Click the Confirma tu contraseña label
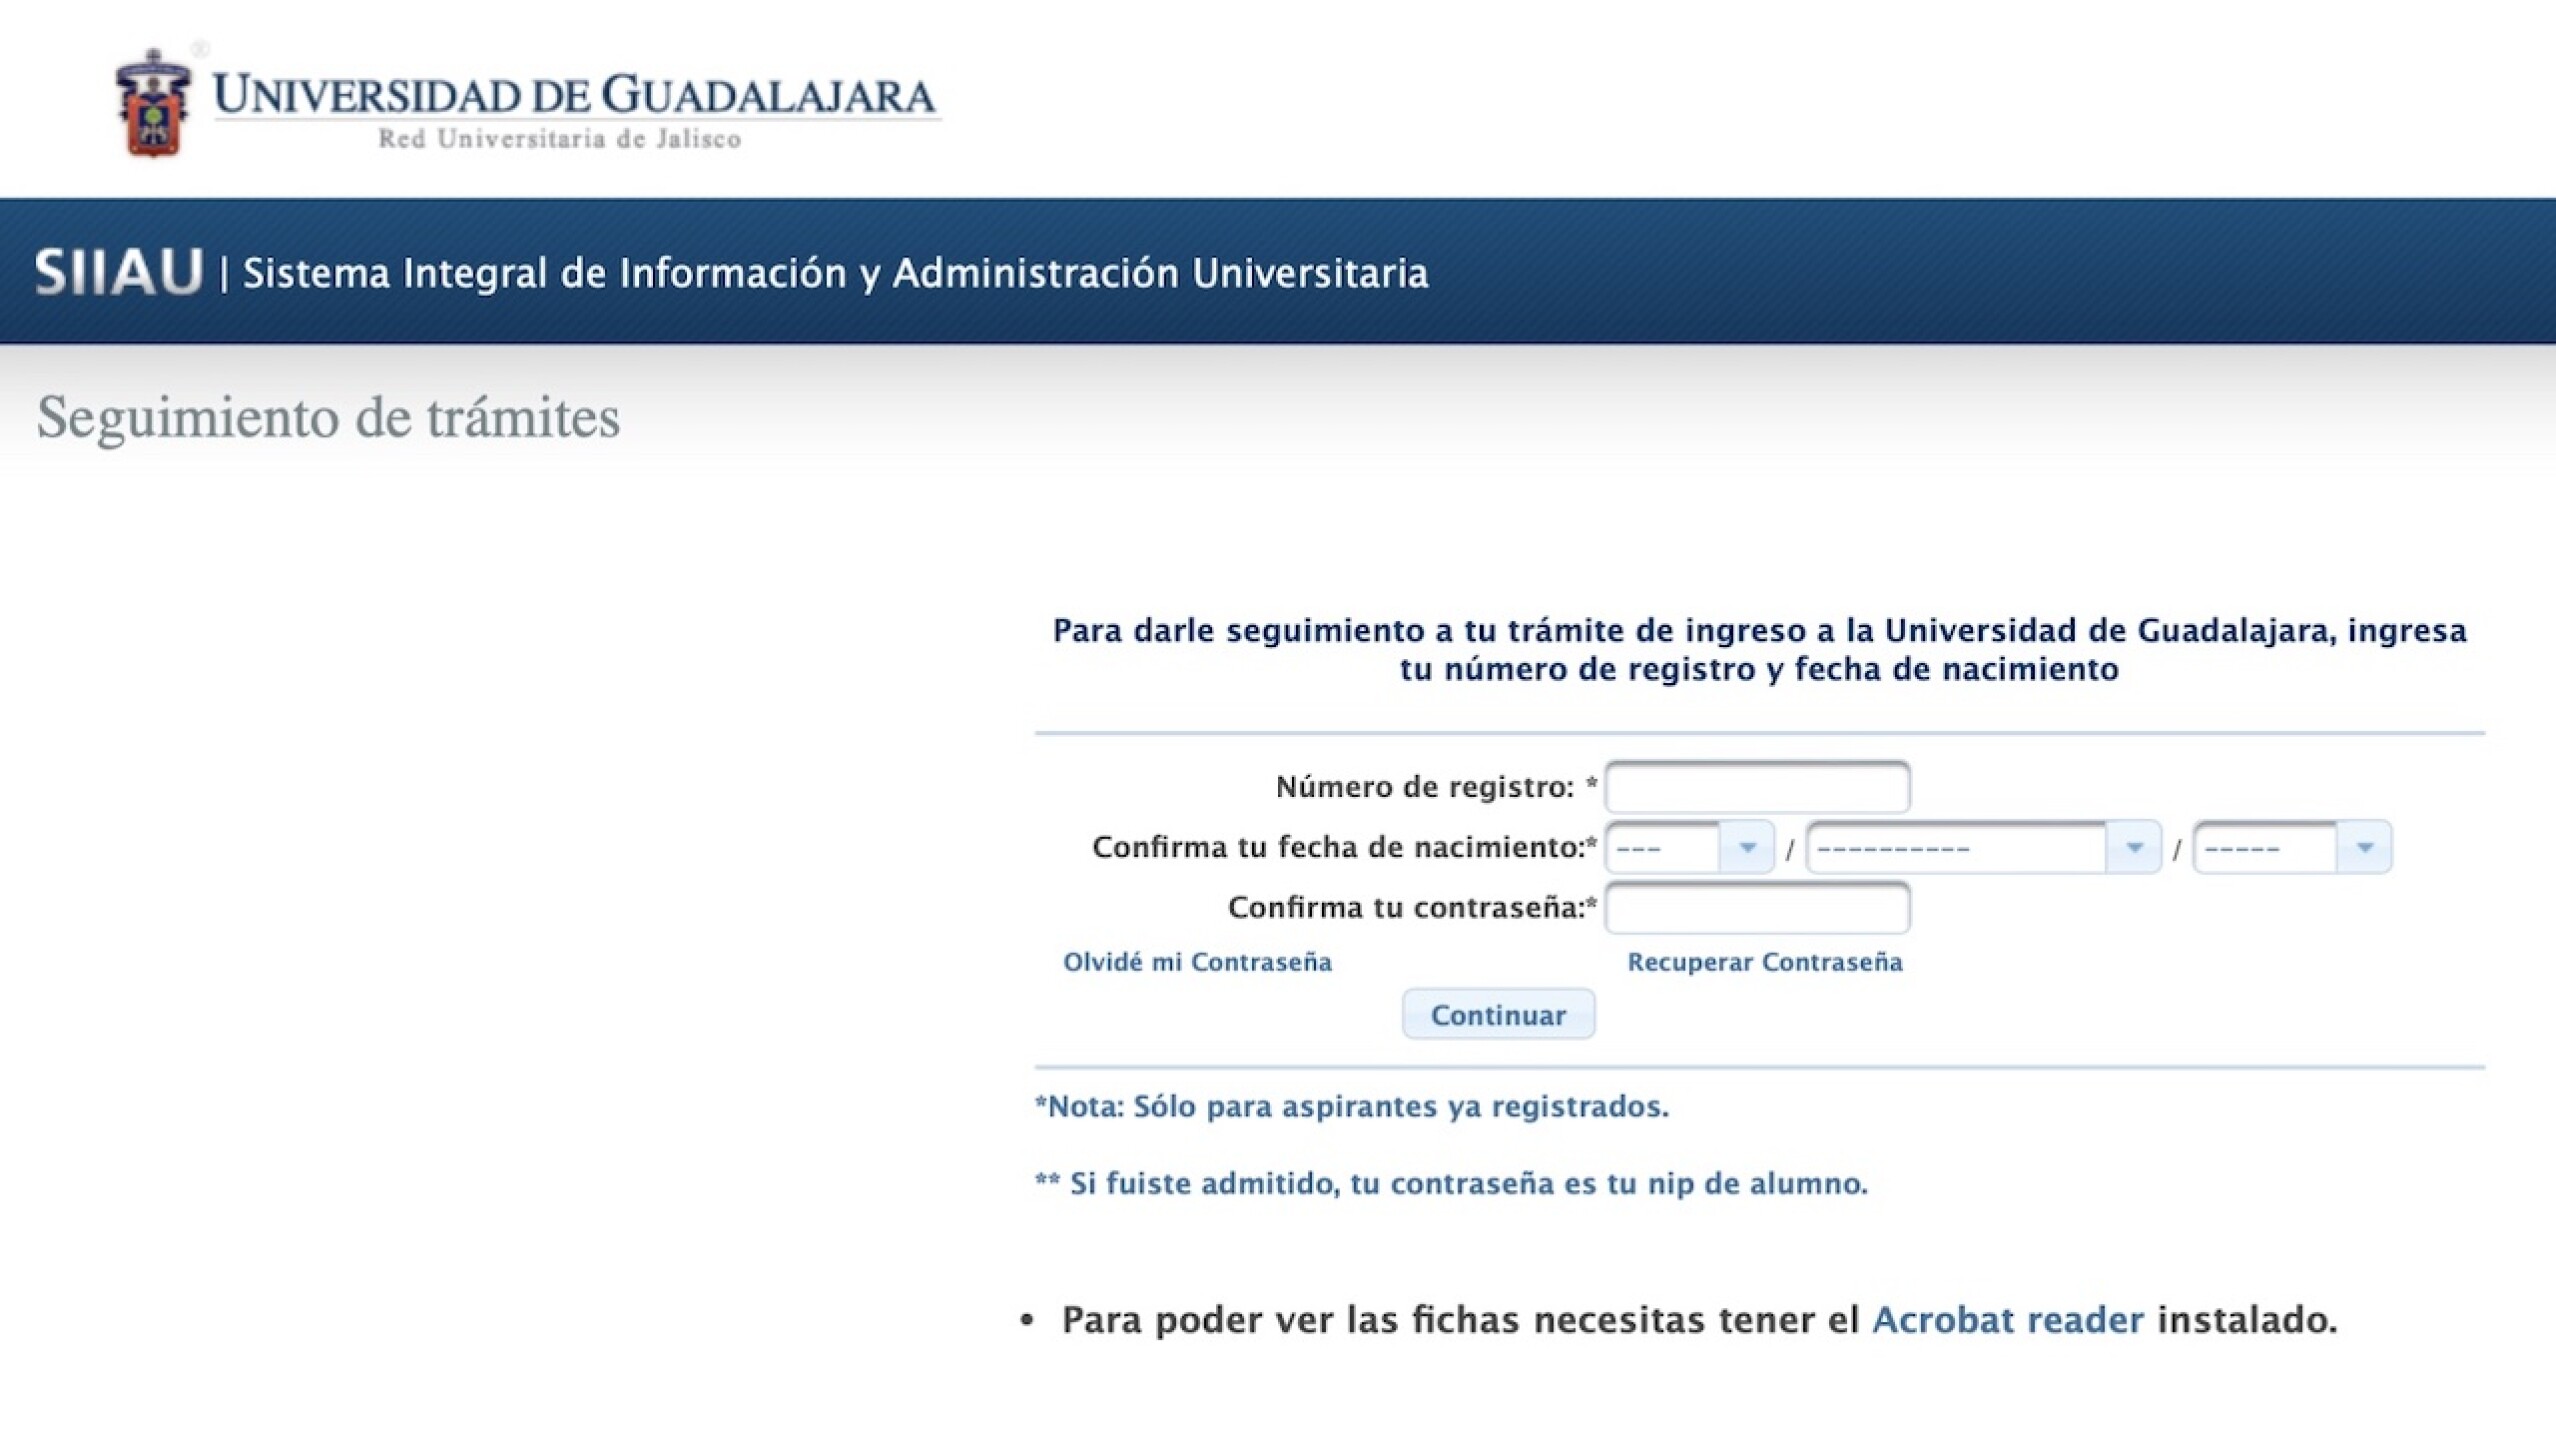The image size is (2556, 1440). 1407,908
